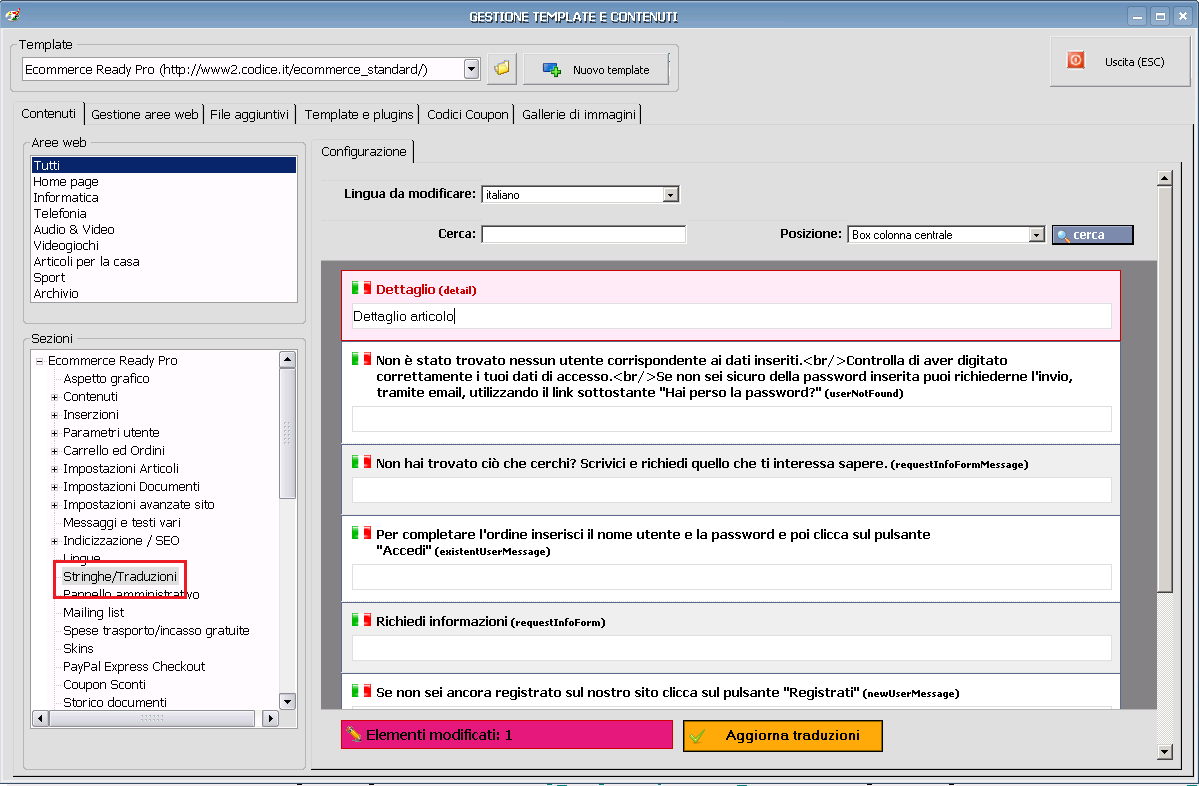The width and height of the screenshot is (1199, 786).
Task: Select Mailing list section
Action: (x=93, y=612)
